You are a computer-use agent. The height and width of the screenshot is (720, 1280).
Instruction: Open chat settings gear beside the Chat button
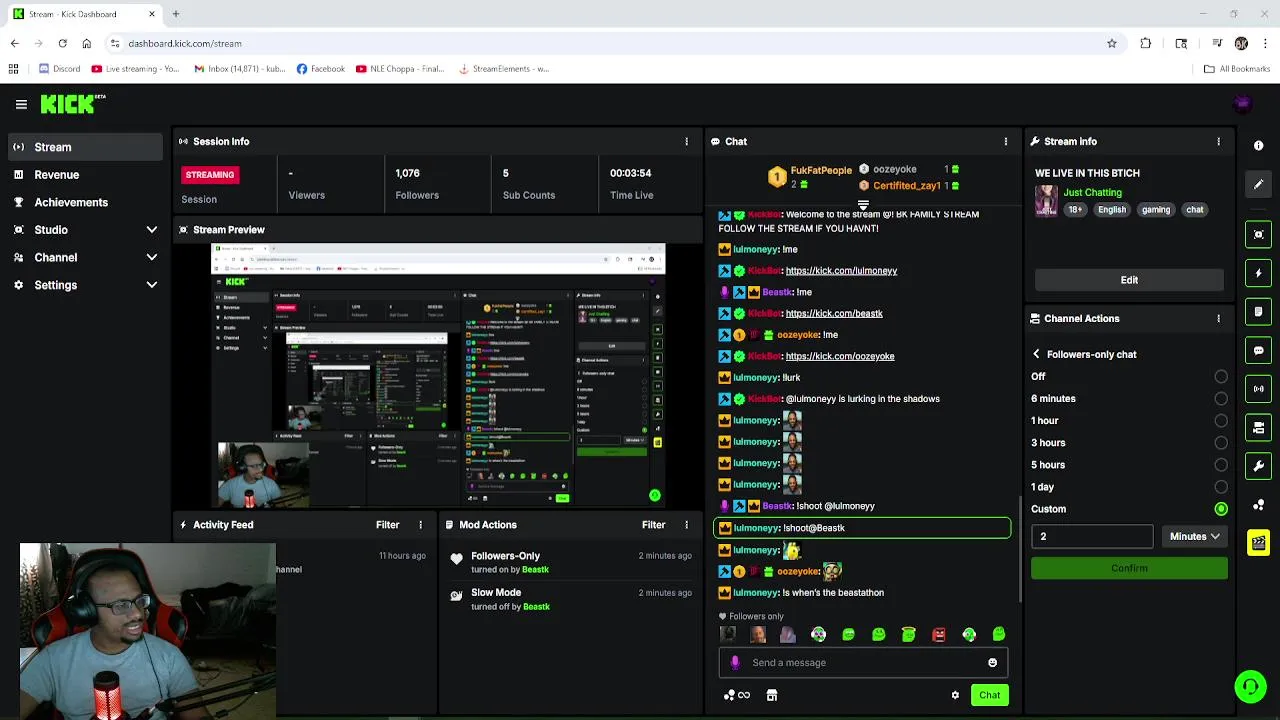[x=955, y=695]
